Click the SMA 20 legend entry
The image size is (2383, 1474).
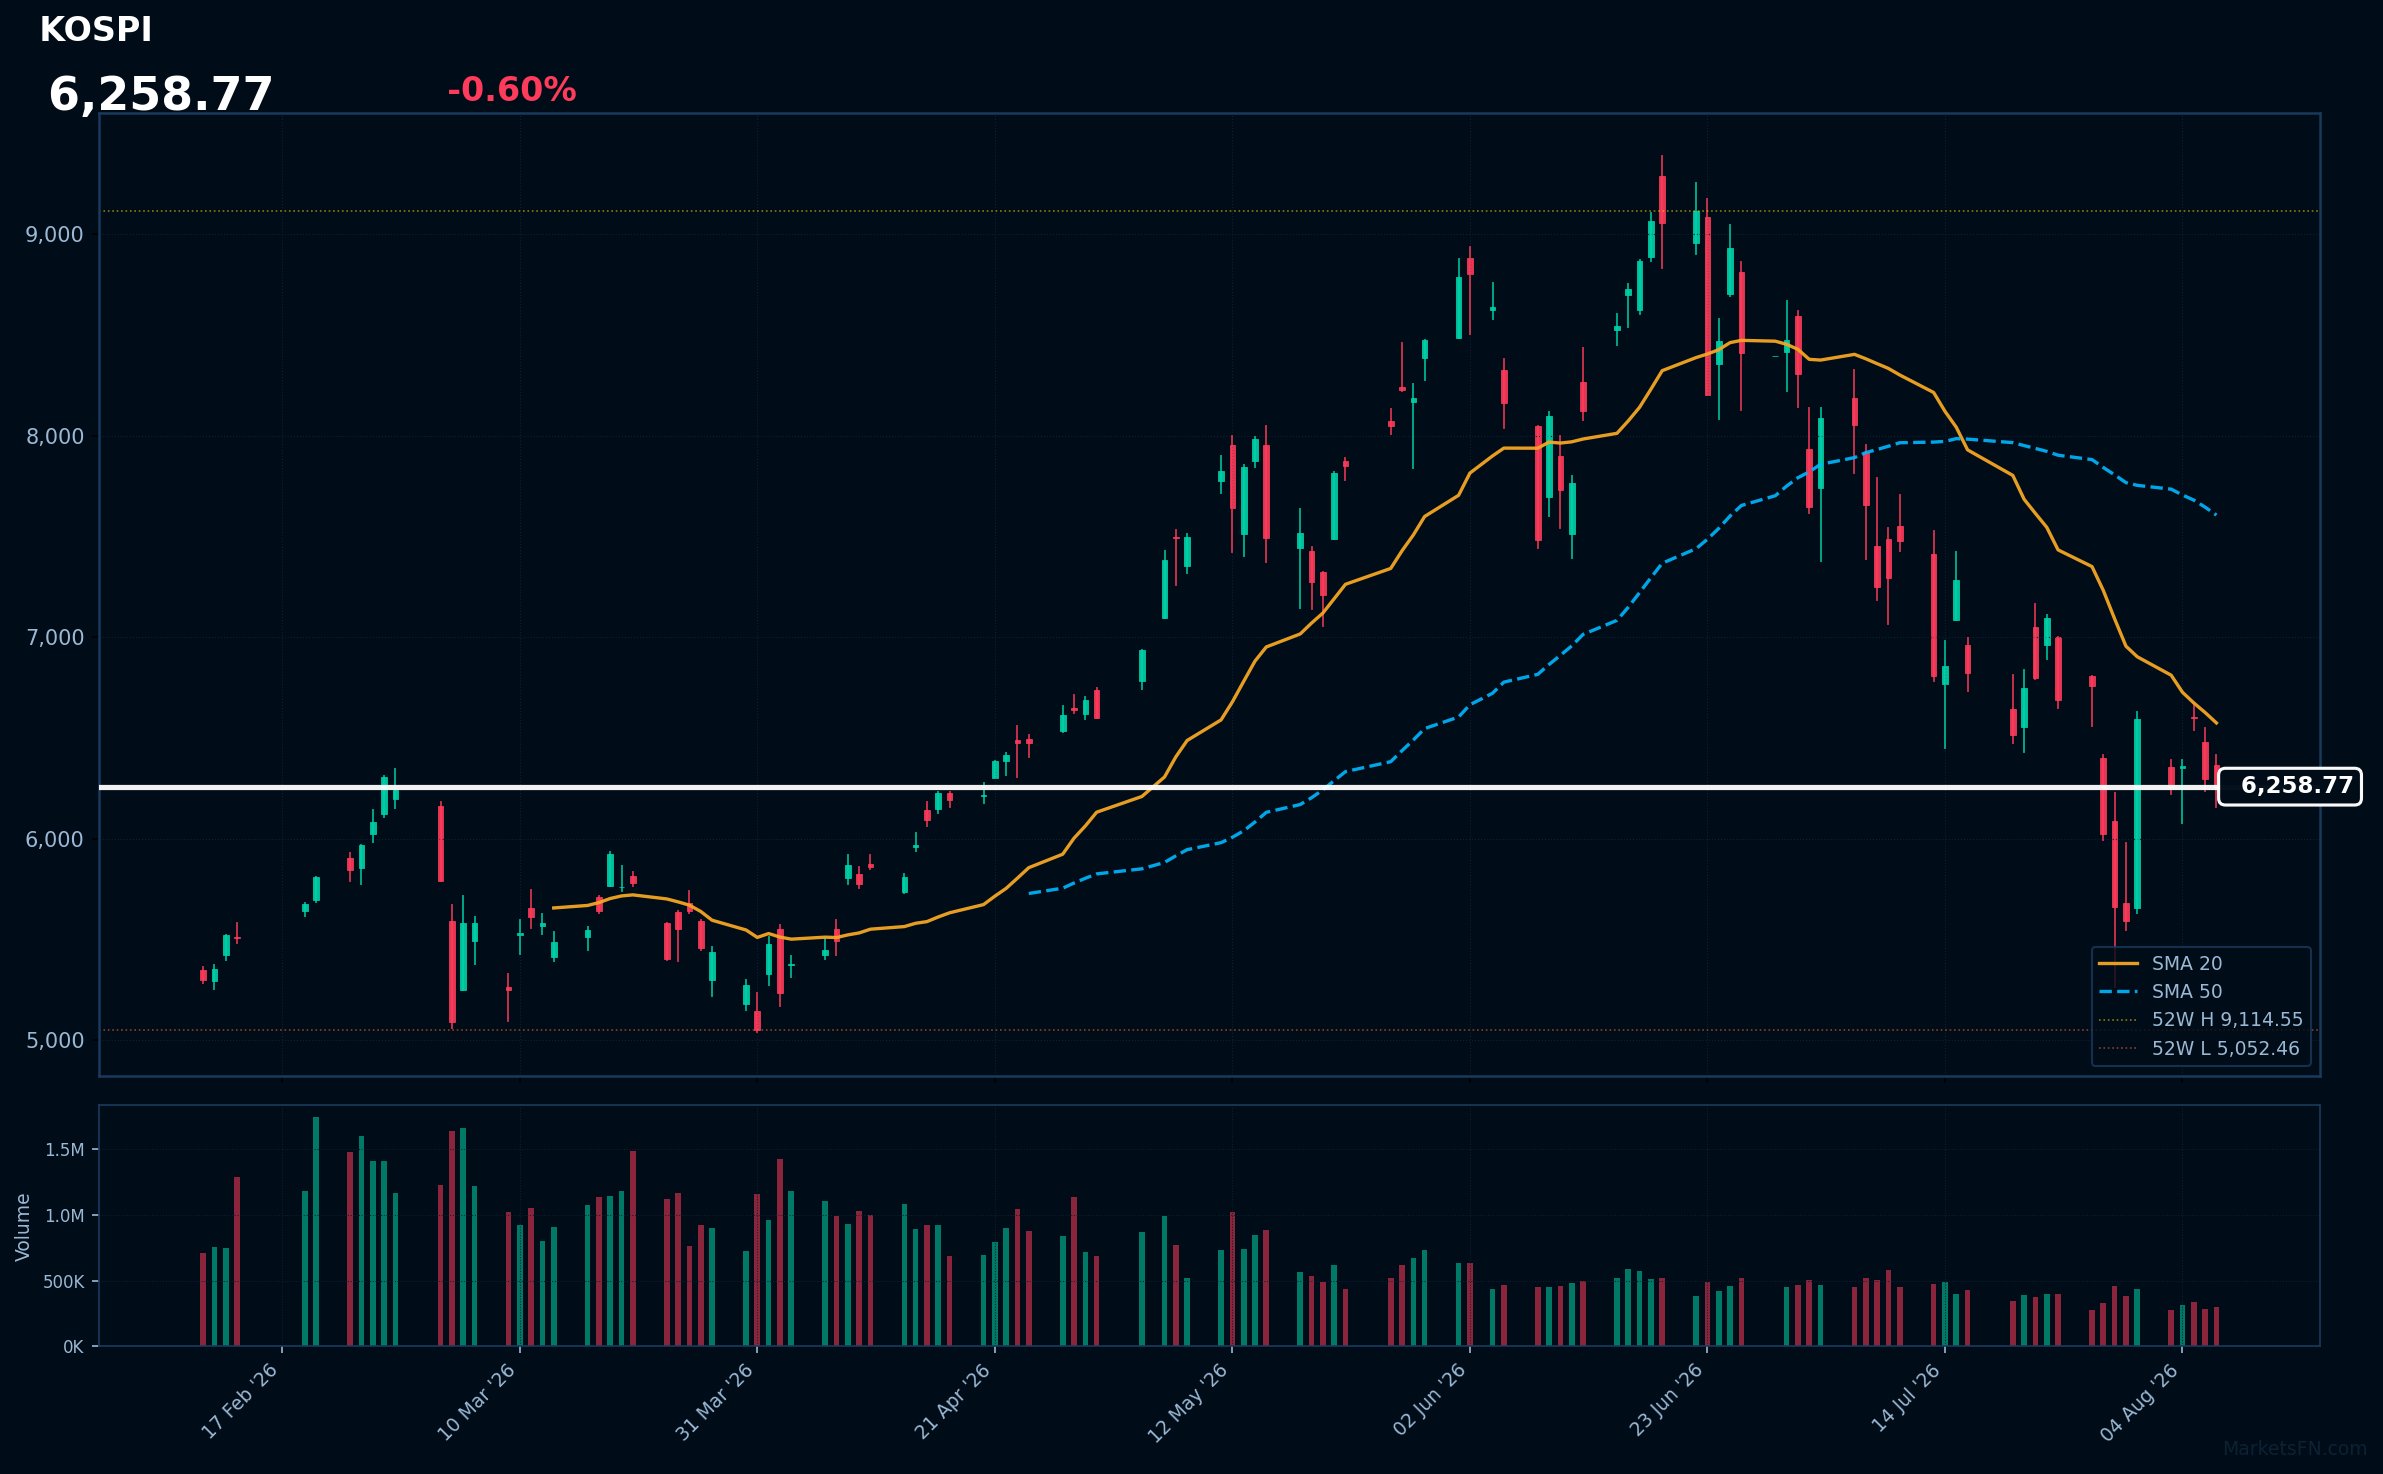[2187, 964]
